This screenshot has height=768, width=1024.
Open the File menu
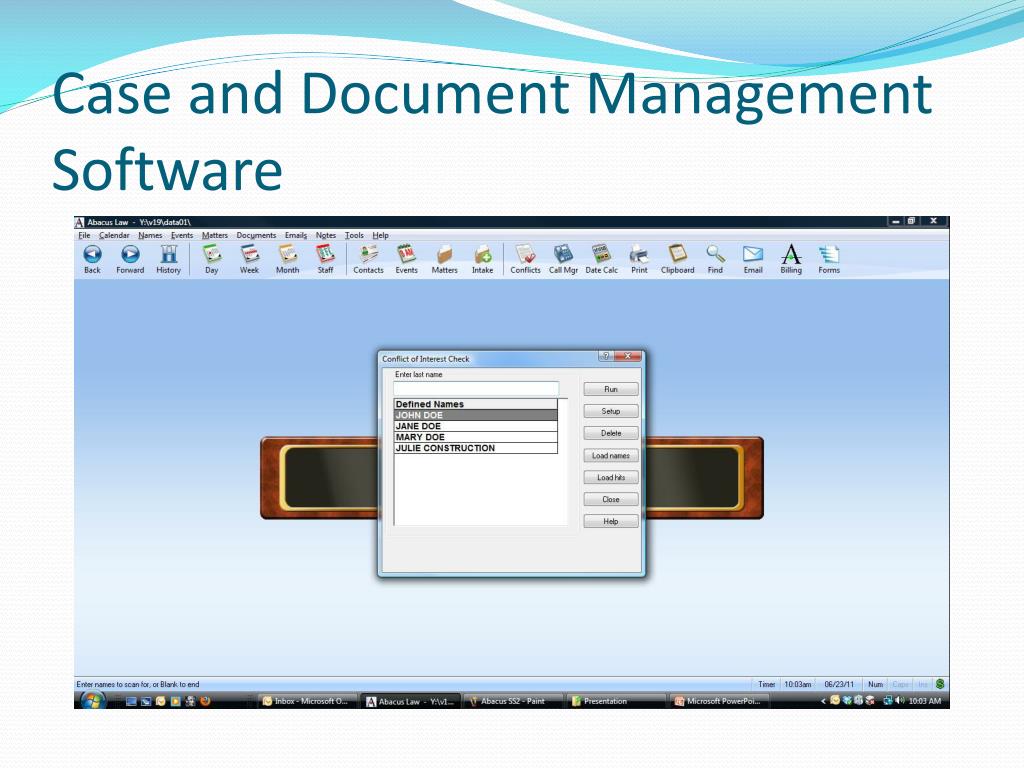[84, 235]
